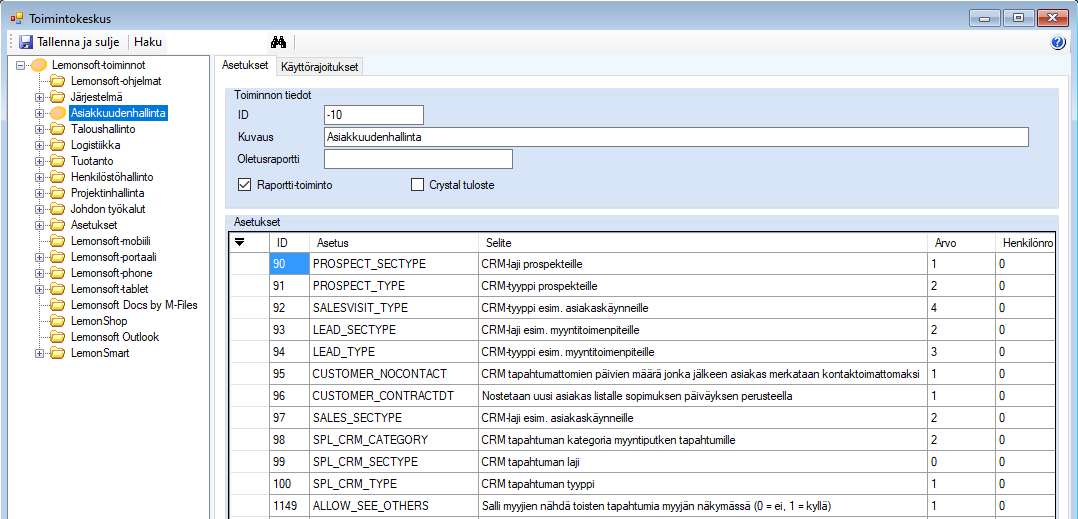Click the LemonShop folder icon
Viewport: 1078px width, 519px height.
[x=58, y=321]
